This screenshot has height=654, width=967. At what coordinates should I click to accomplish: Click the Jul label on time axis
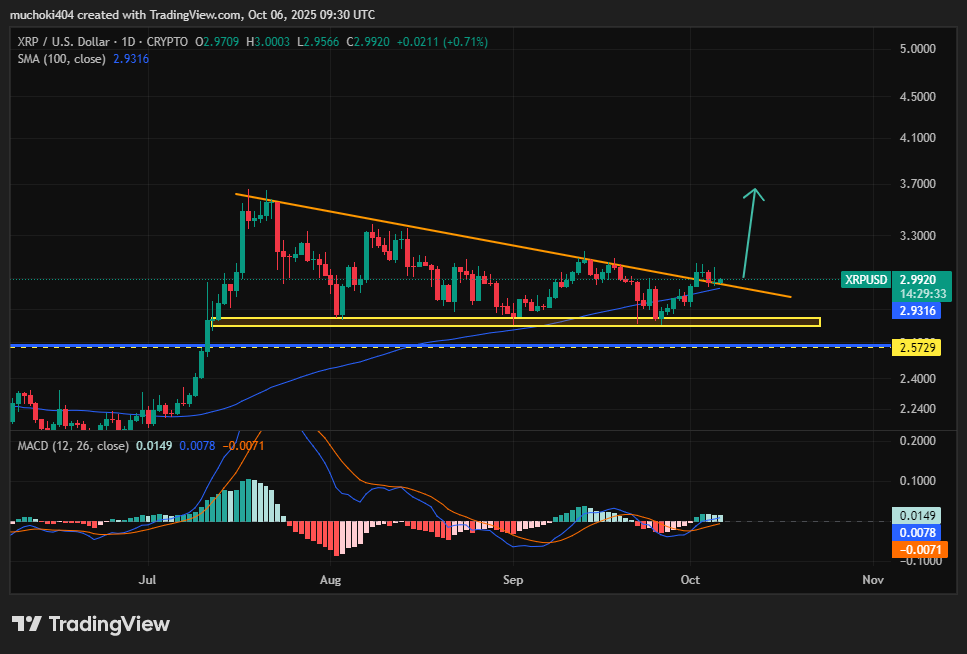(149, 579)
